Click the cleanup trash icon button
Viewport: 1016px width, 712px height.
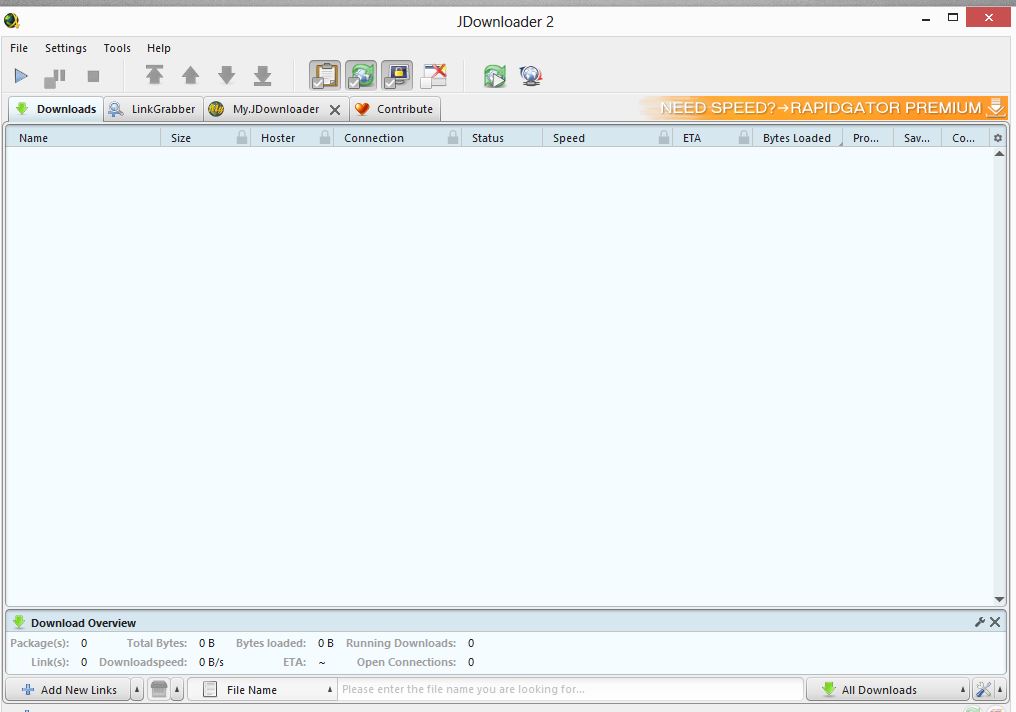[x=159, y=689]
